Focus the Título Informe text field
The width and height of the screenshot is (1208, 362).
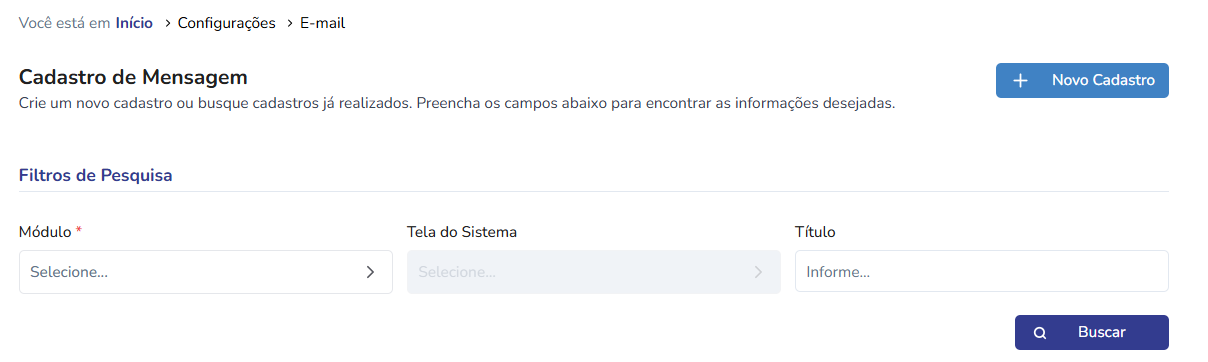pos(982,272)
